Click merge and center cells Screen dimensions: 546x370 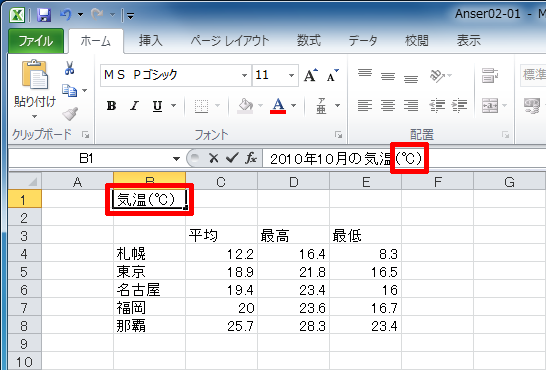490,105
